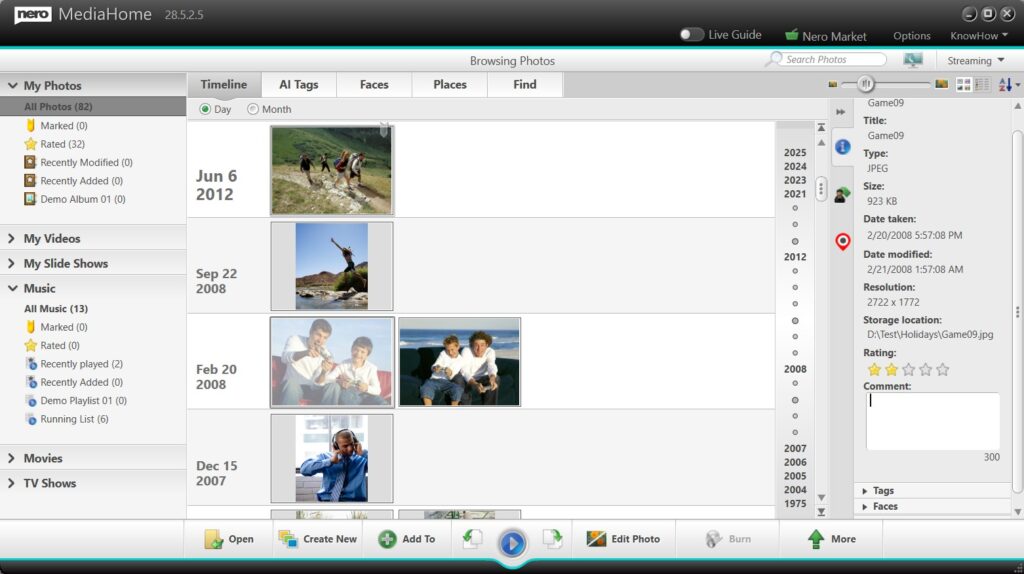This screenshot has width=1024, height=574.
Task: Jump to top of timeline
Action: coord(821,127)
